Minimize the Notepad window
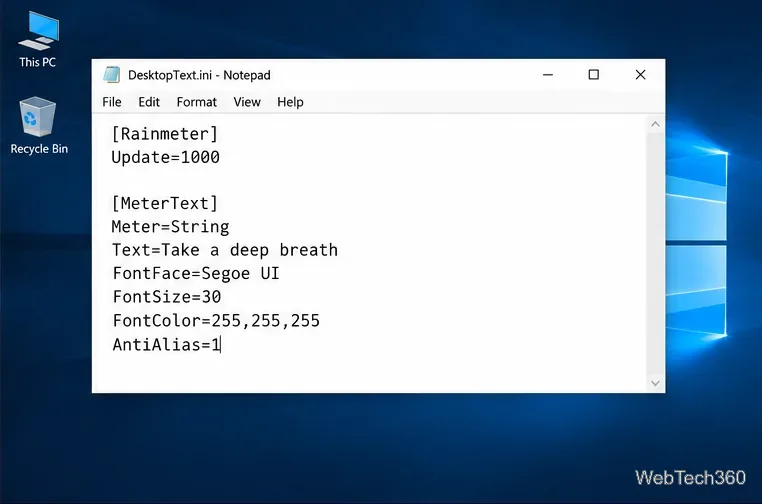This screenshot has height=504, width=762. 548,75
